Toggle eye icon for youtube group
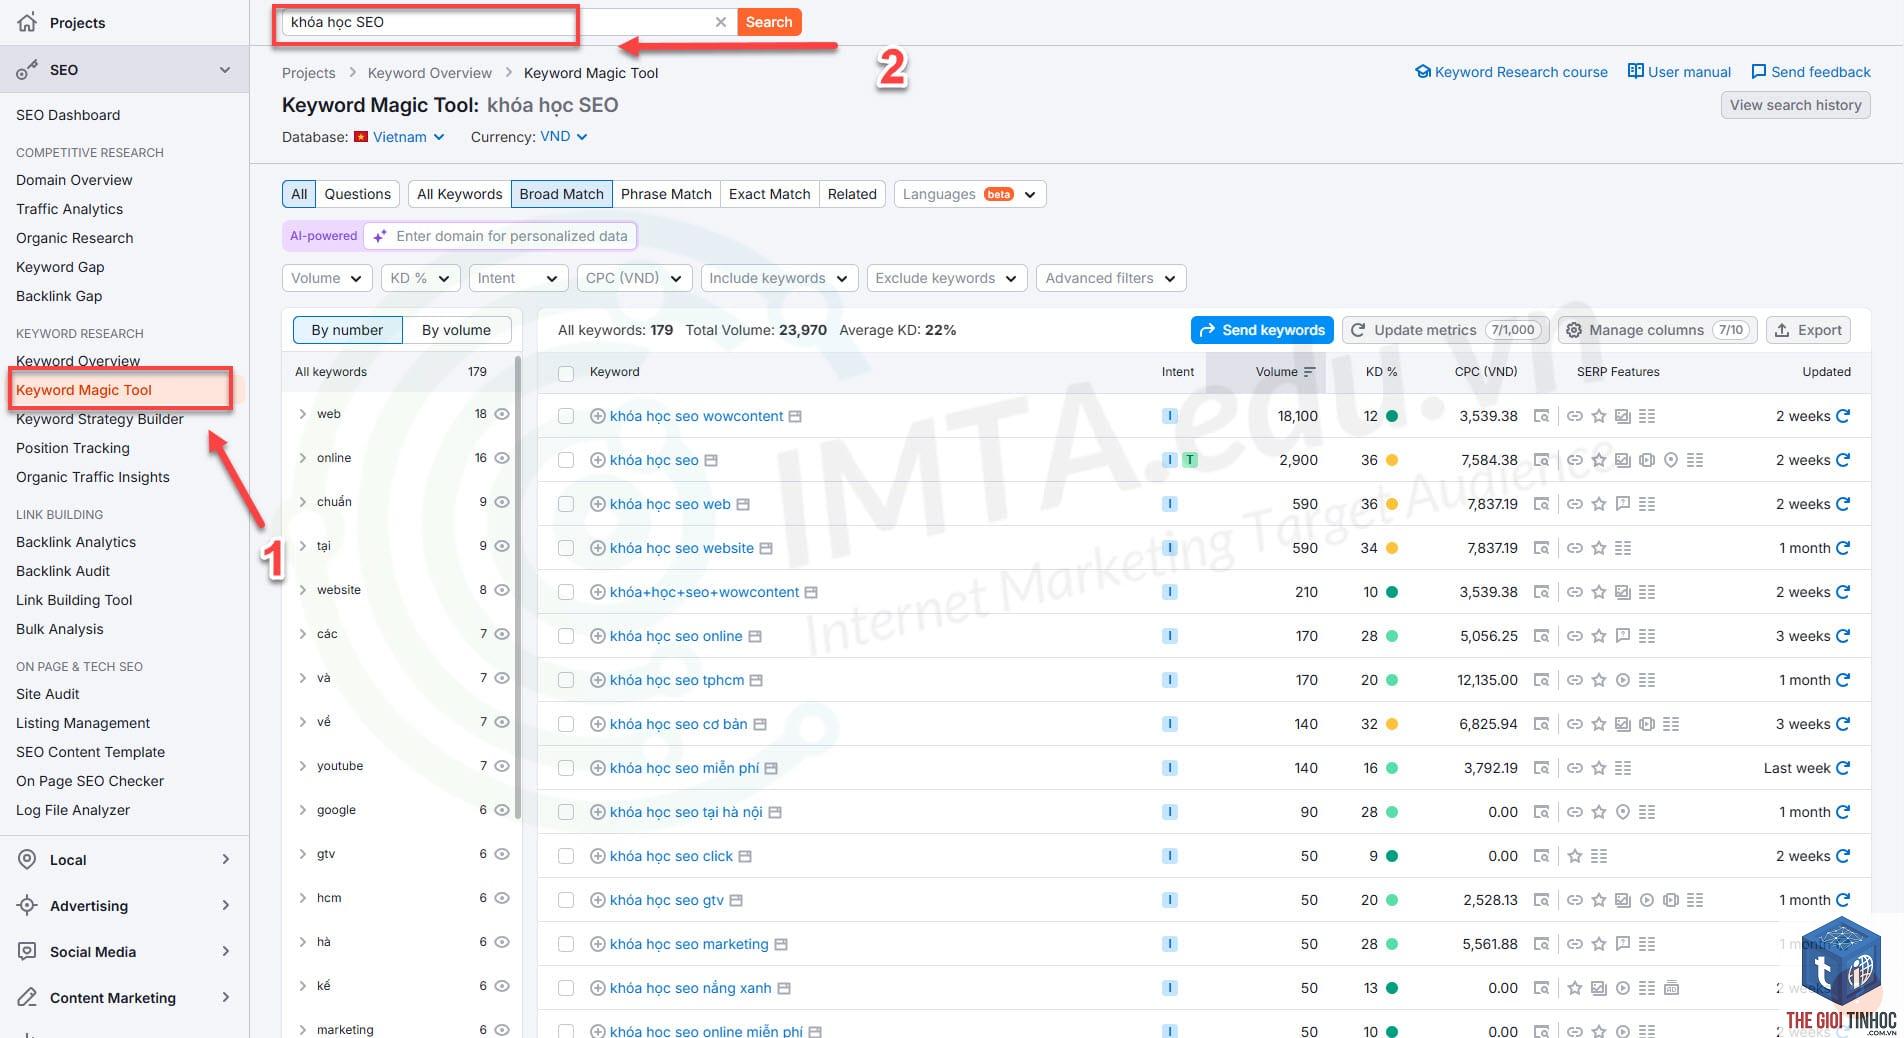The width and height of the screenshot is (1904, 1038). [x=502, y=766]
